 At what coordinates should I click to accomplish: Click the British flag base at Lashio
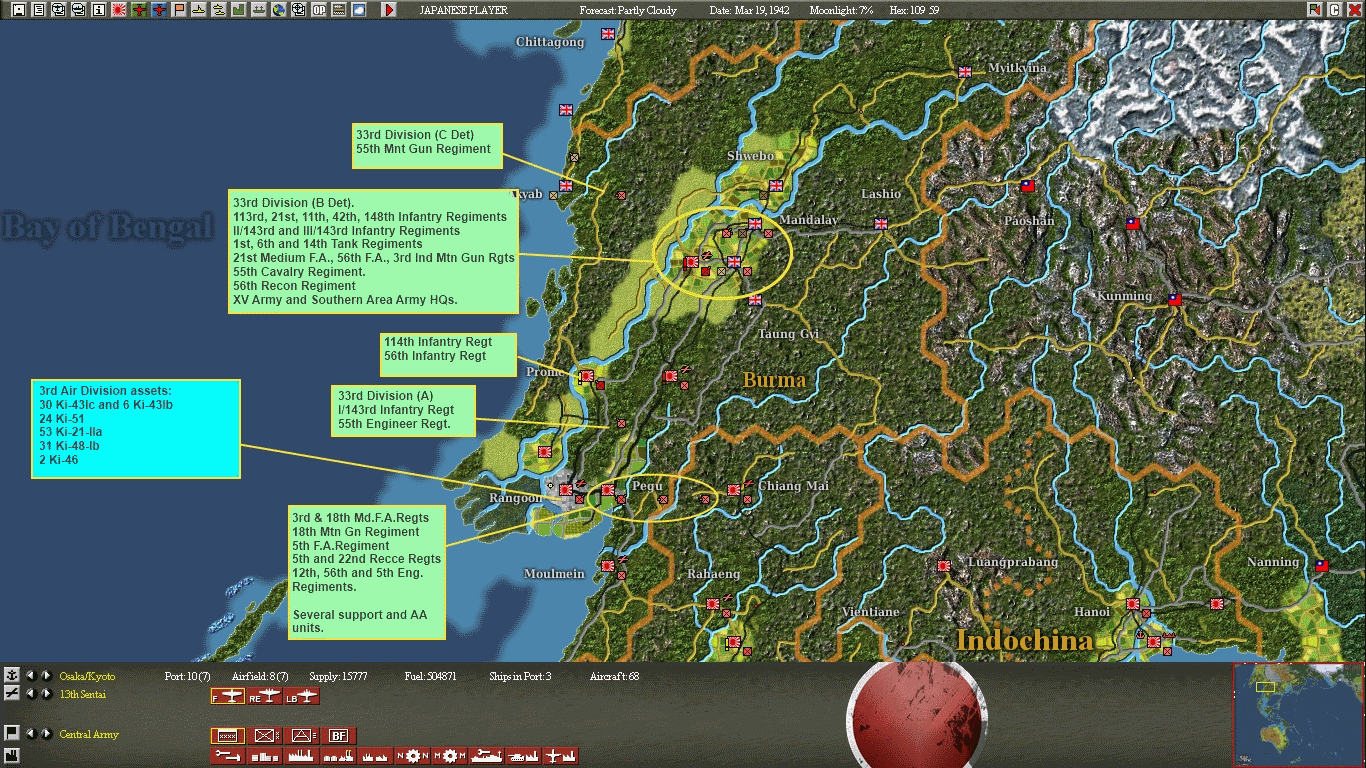point(881,224)
